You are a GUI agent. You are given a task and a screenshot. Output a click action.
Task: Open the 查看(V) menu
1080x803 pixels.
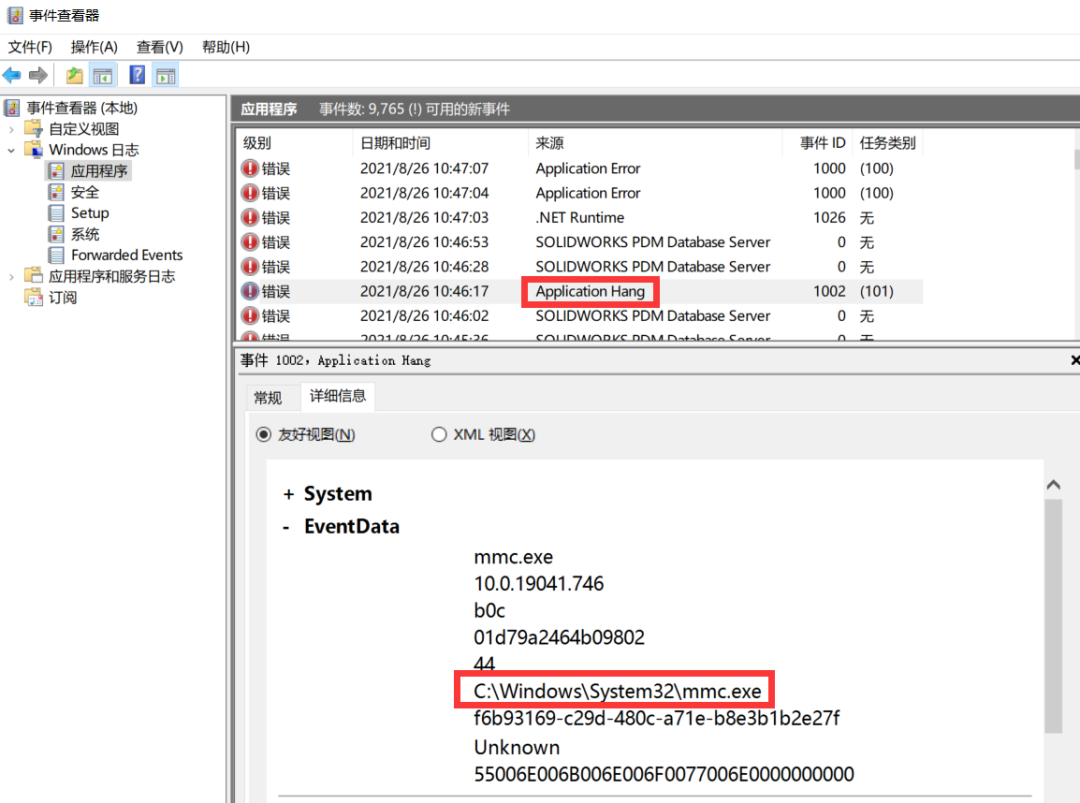pyautogui.click(x=159, y=46)
